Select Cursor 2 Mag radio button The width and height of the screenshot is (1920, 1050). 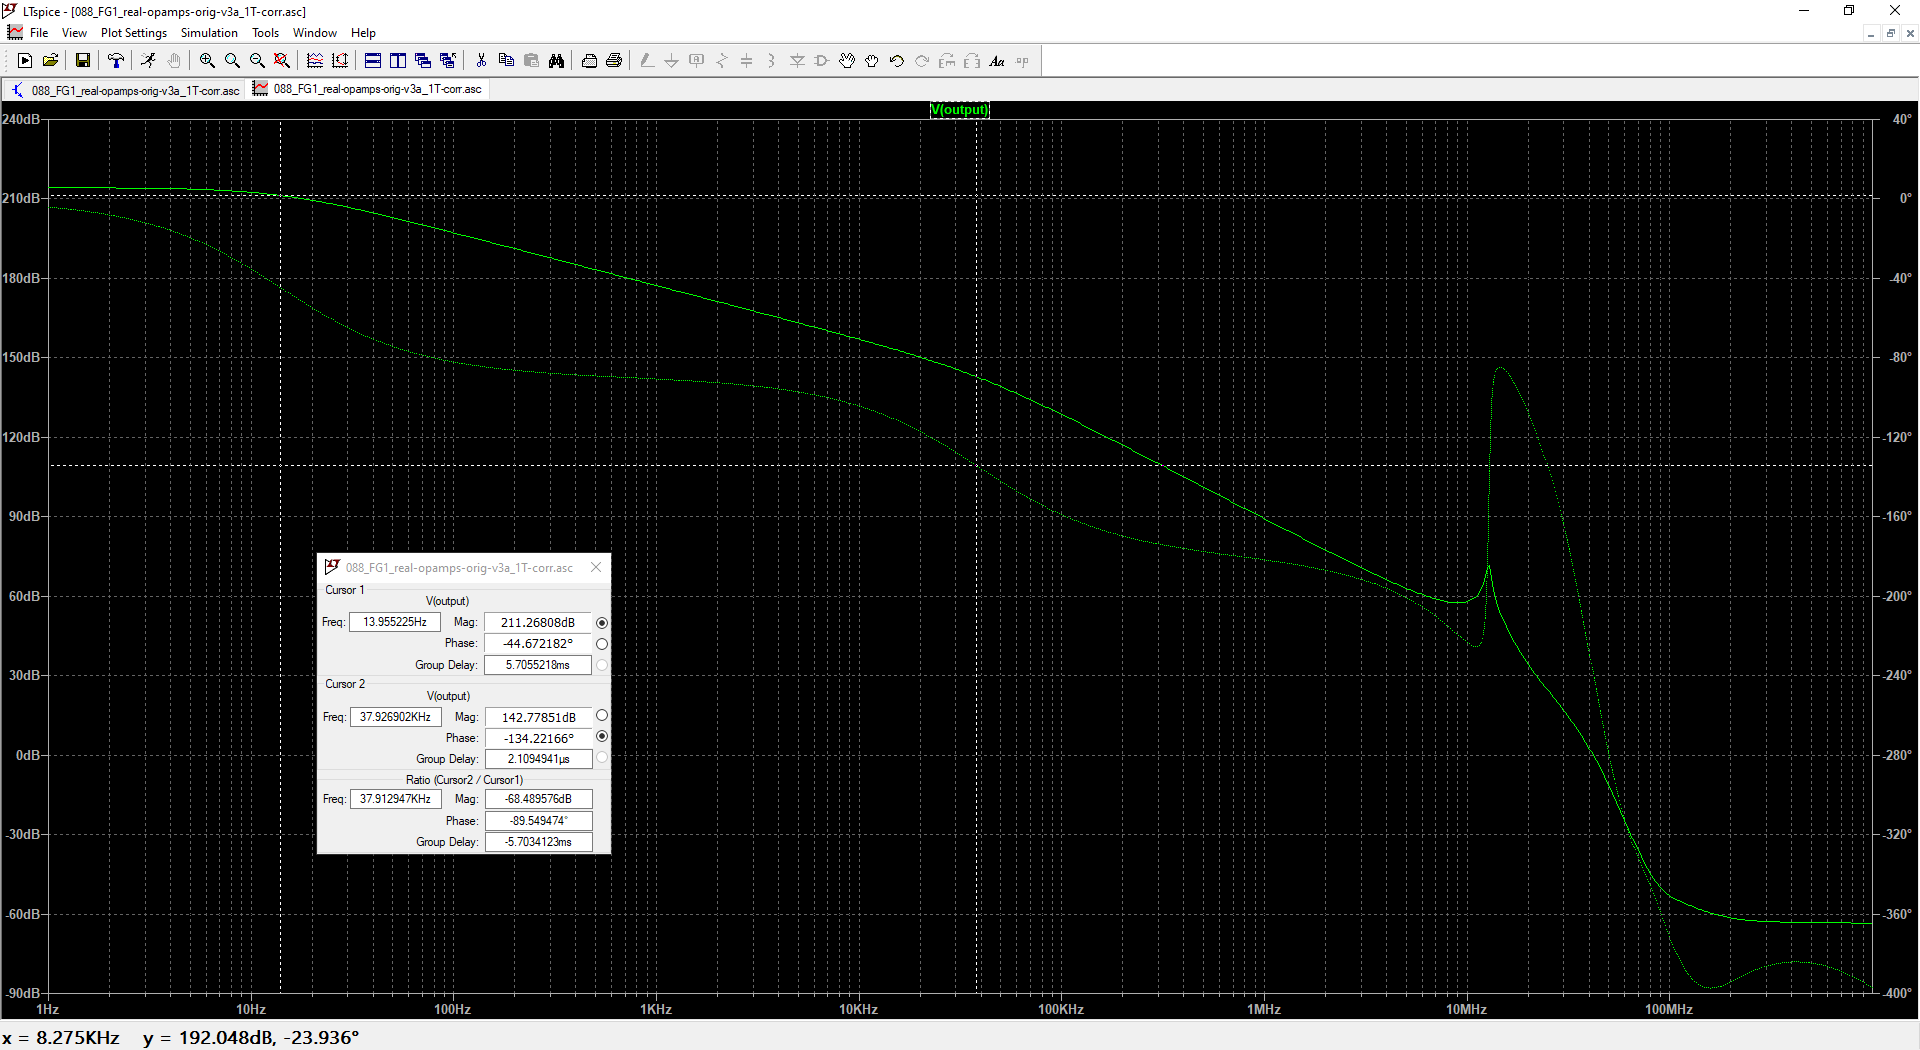click(602, 716)
